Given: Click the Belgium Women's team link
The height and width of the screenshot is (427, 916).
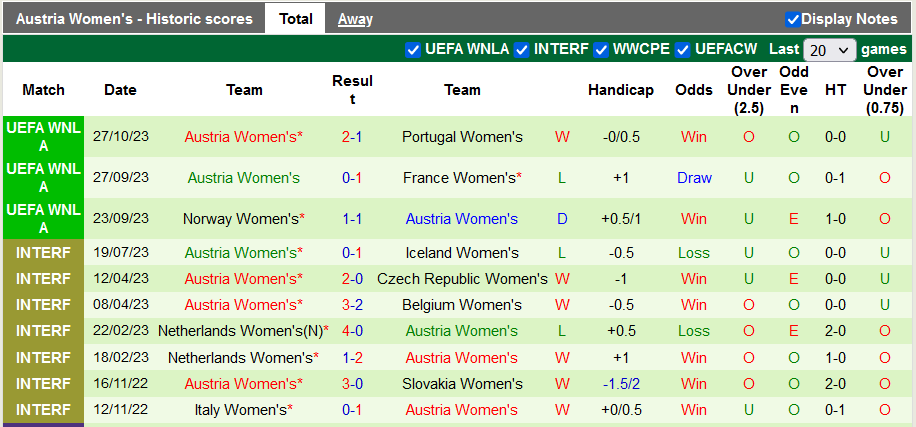Looking at the screenshot, I should point(462,305).
